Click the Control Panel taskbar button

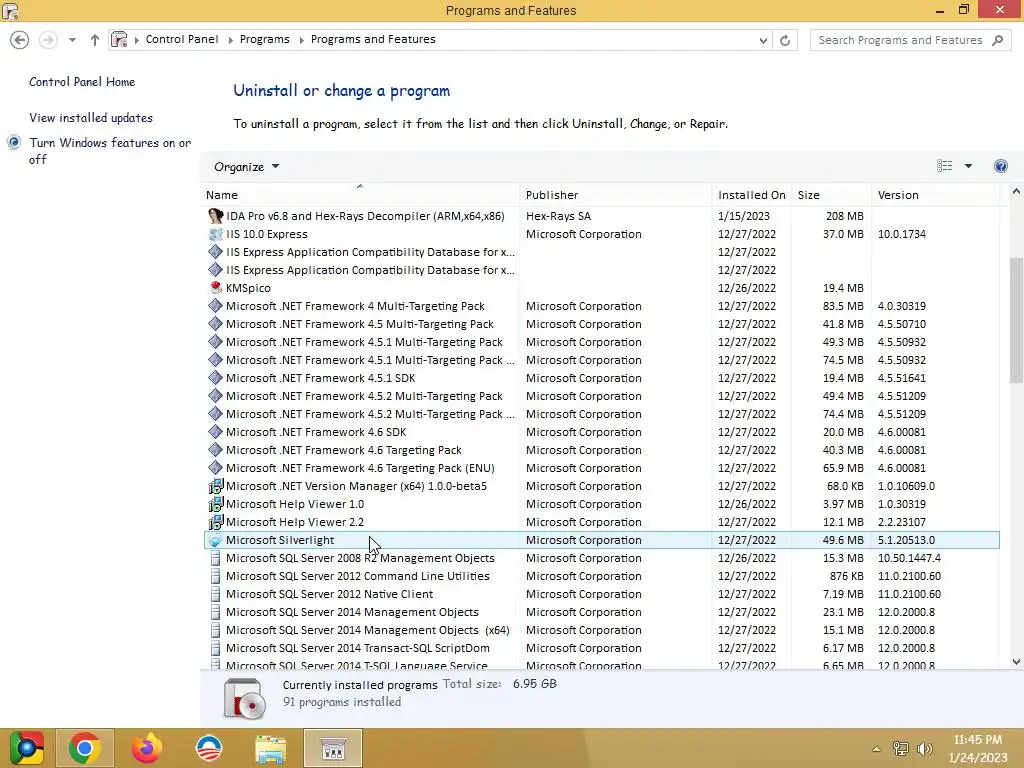(333, 748)
